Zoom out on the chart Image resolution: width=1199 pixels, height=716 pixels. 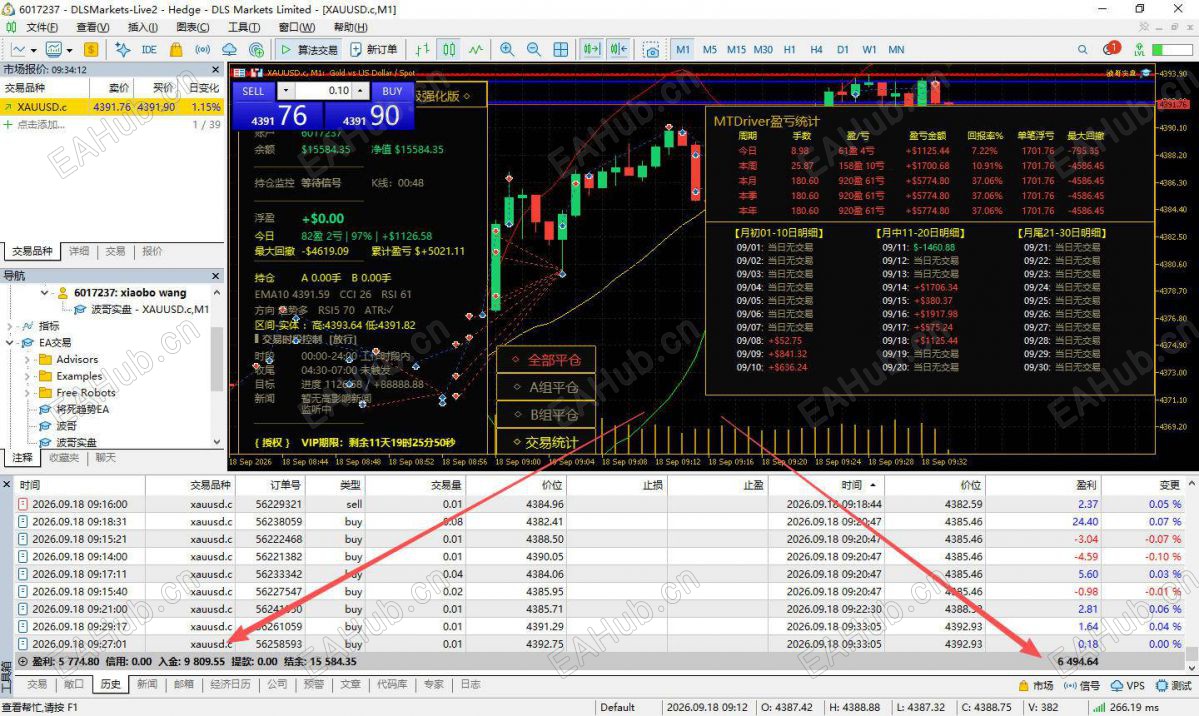[534, 50]
